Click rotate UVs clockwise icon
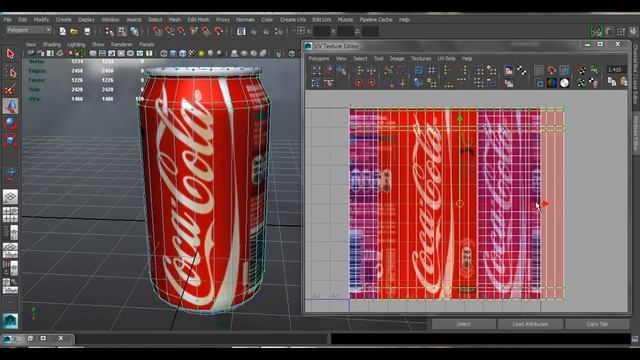 pyautogui.click(x=371, y=83)
